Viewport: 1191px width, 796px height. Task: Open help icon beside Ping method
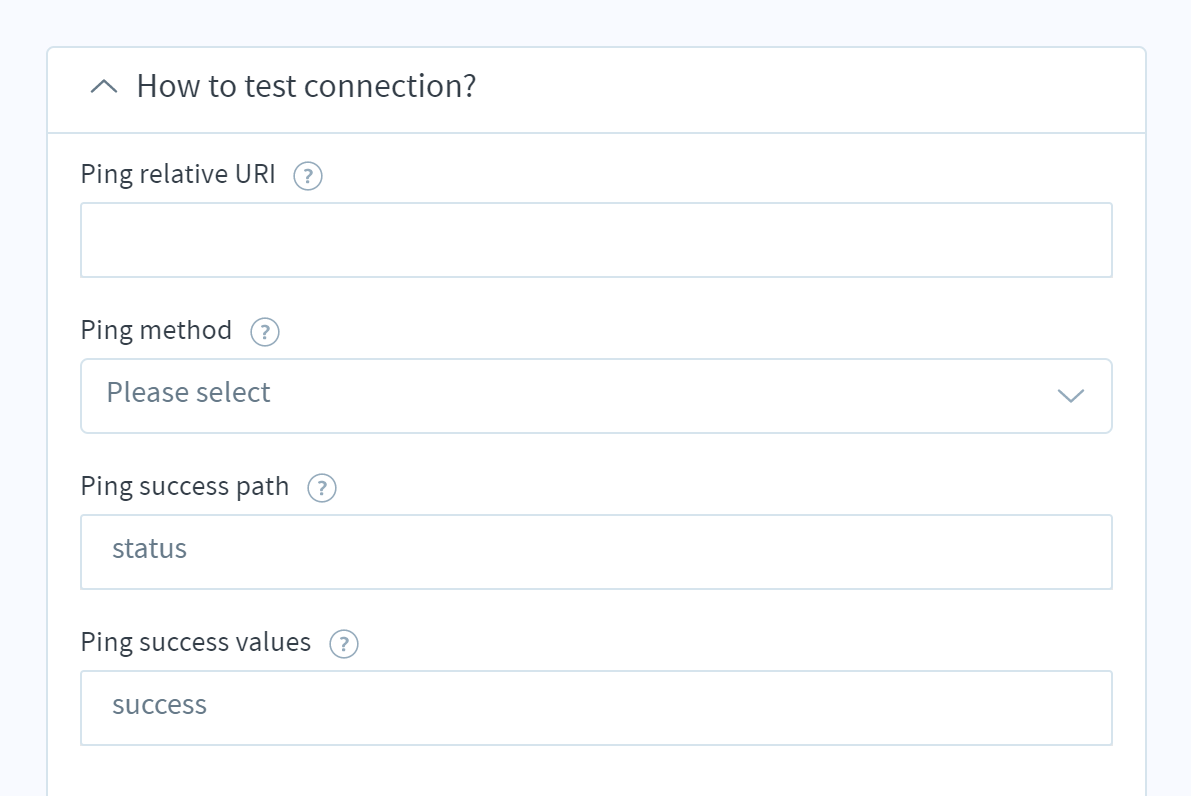click(x=265, y=332)
